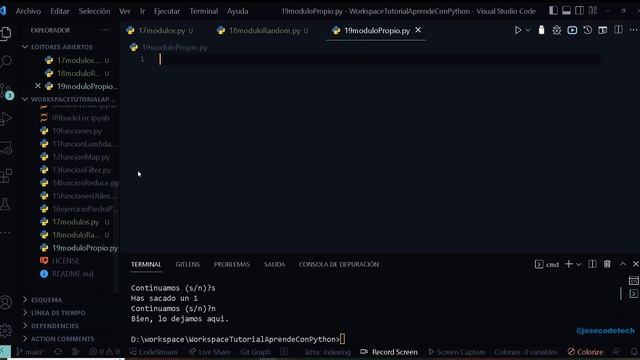Screen dimensions: 640x360
Task: Run the Python file with play button
Action: click(x=518, y=30)
